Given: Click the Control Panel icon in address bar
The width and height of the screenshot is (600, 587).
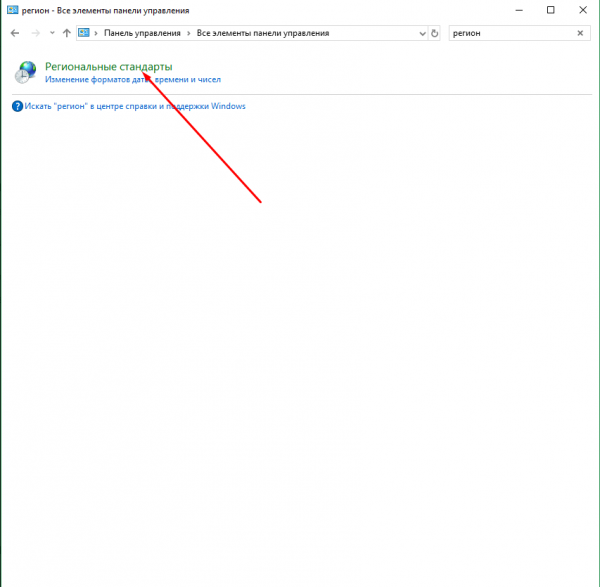Looking at the screenshot, I should pos(84,33).
